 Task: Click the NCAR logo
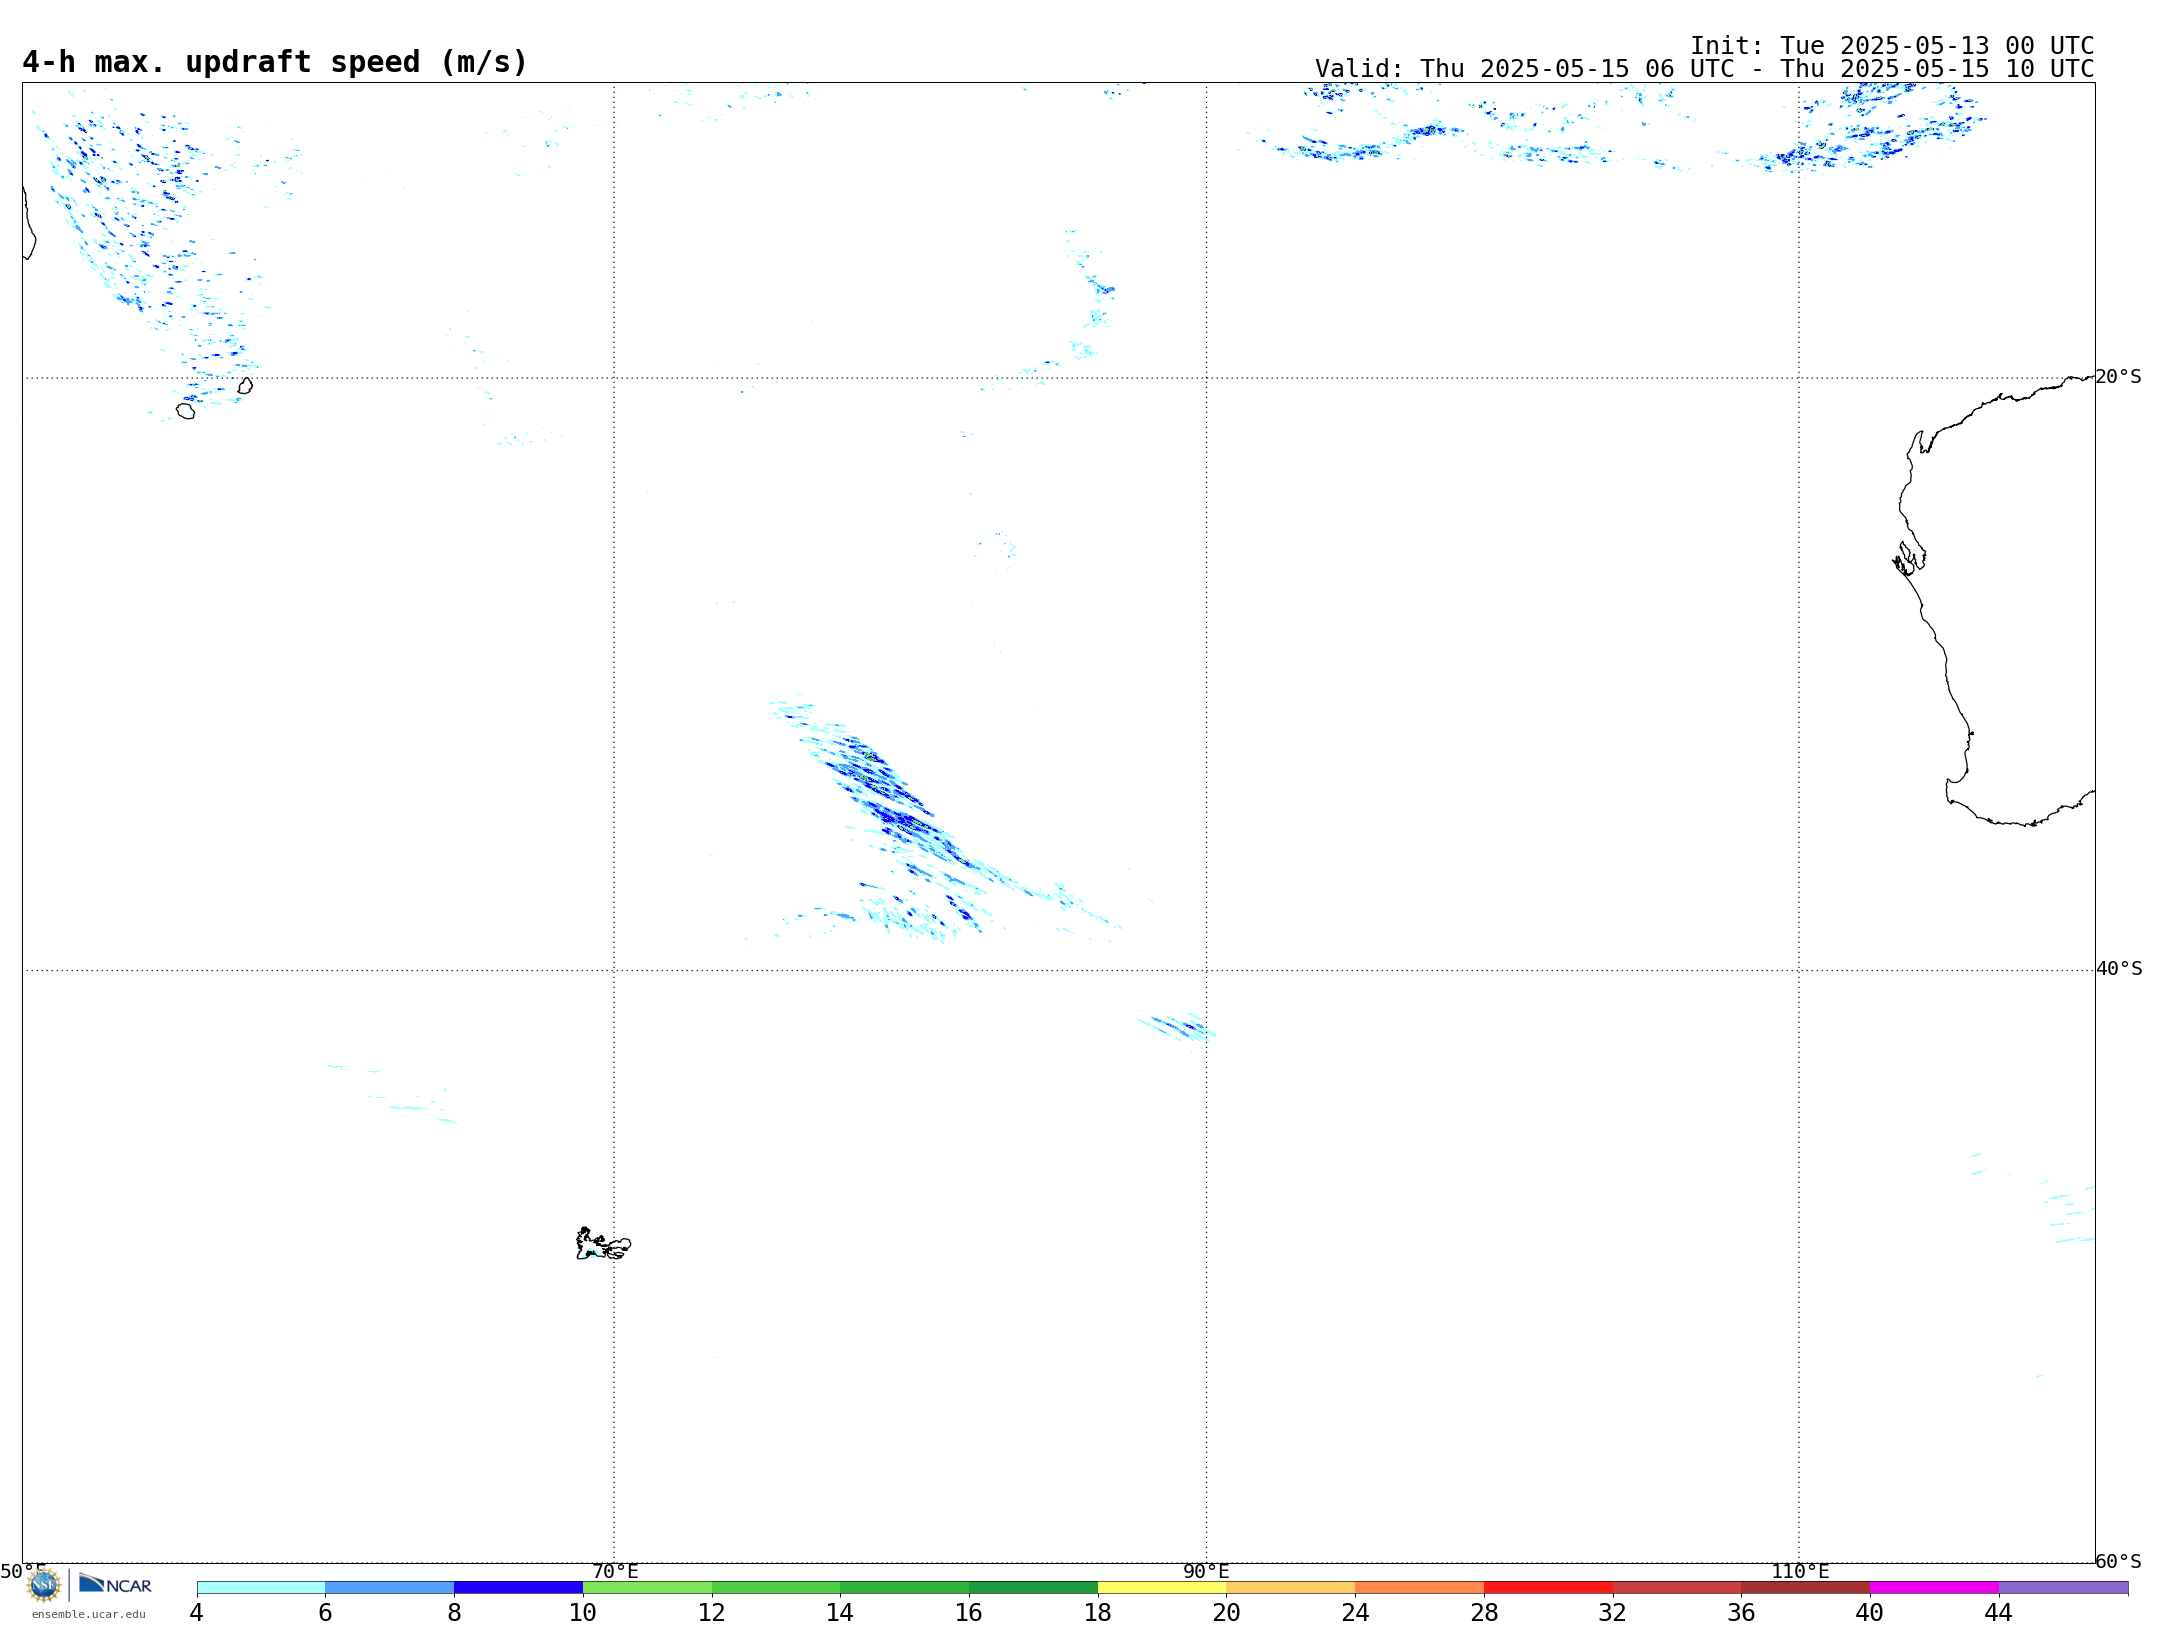coord(115,1584)
